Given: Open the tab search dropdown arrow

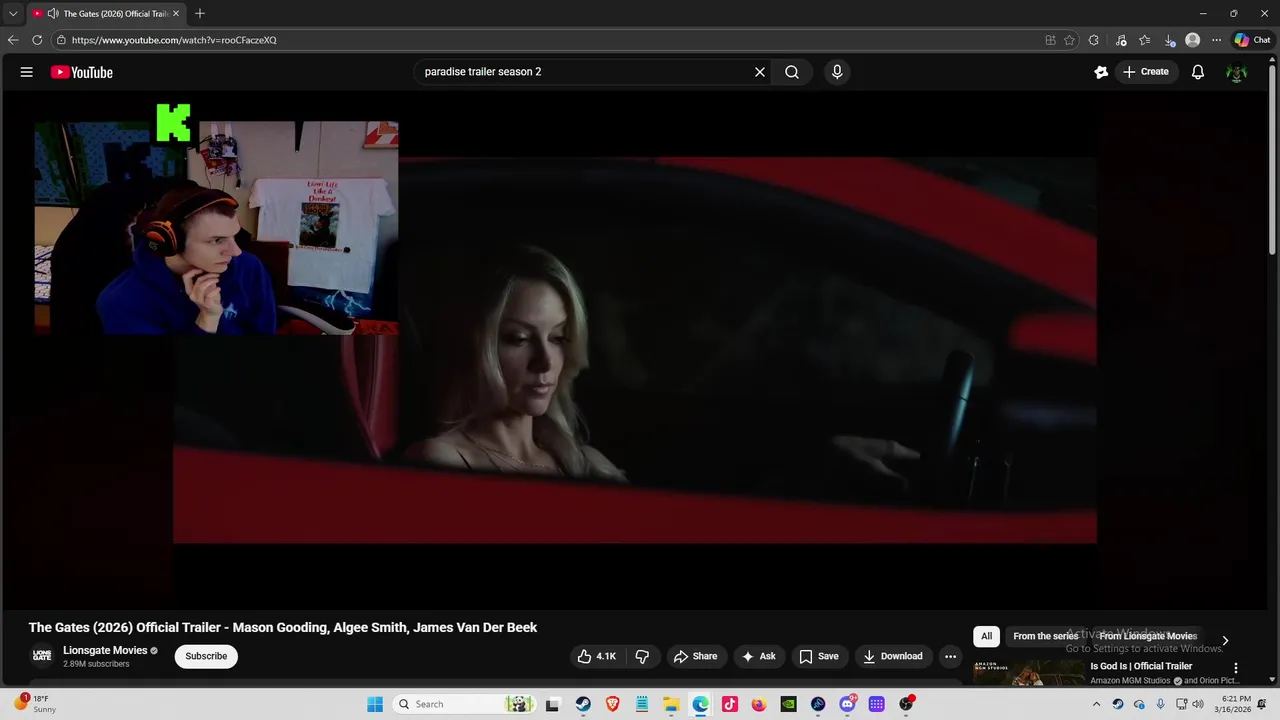Looking at the screenshot, I should (13, 14).
